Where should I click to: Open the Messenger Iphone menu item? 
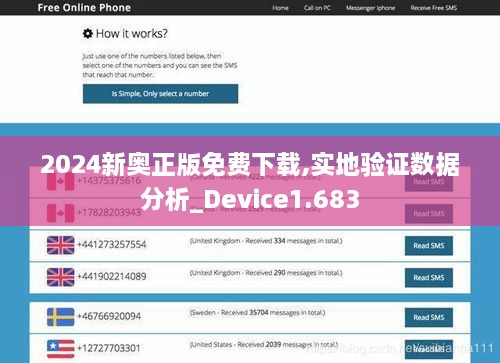click(370, 8)
